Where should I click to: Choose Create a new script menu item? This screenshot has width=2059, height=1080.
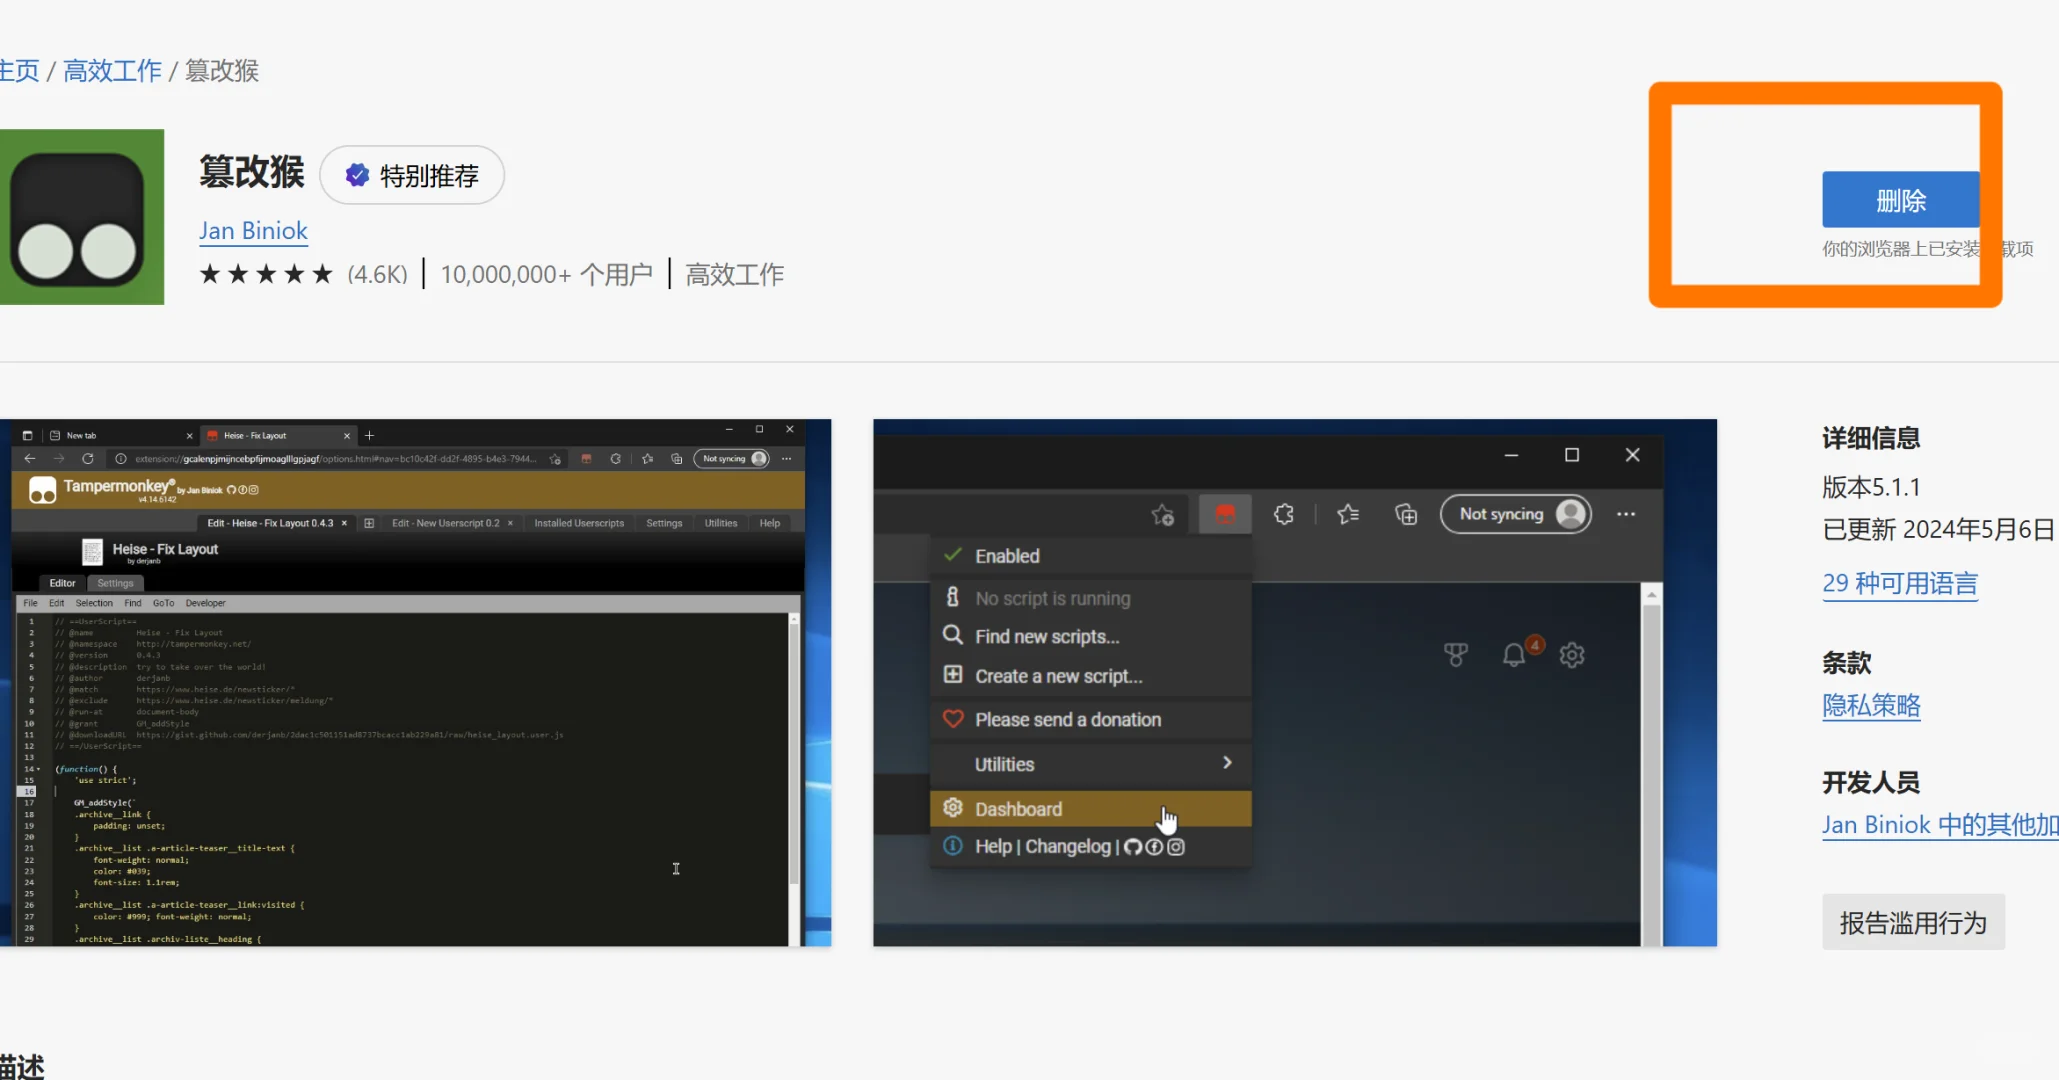[x=1058, y=676]
